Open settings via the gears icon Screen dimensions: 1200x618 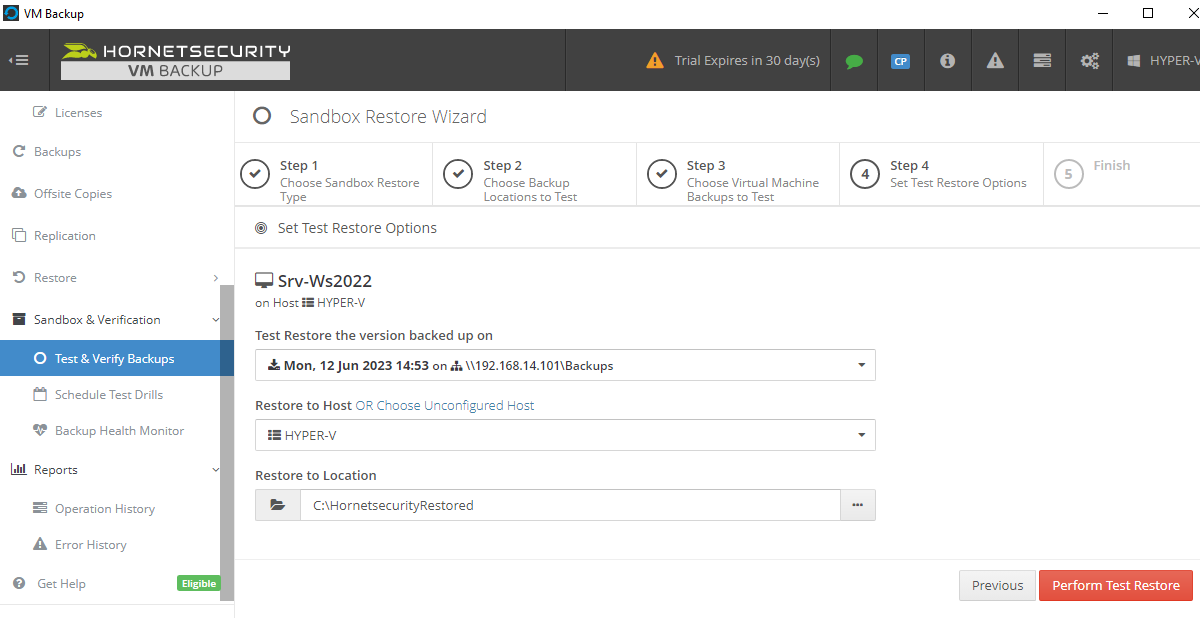click(1088, 61)
